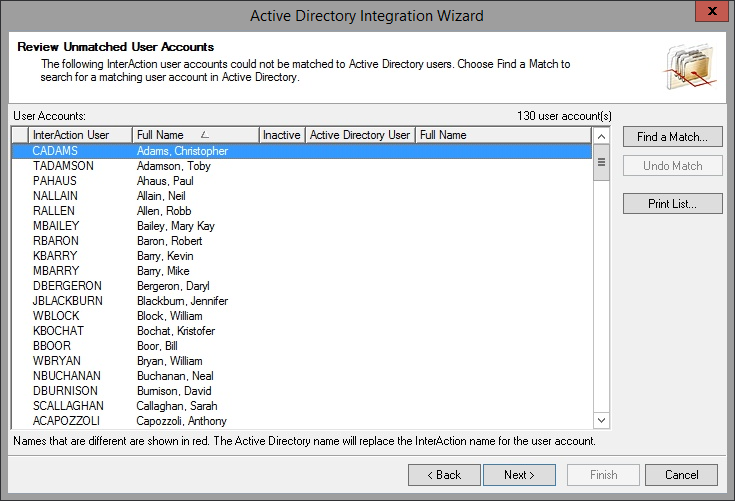Click the name Allen, Robb
Image resolution: width=735 pixels, height=501 pixels.
(x=164, y=211)
